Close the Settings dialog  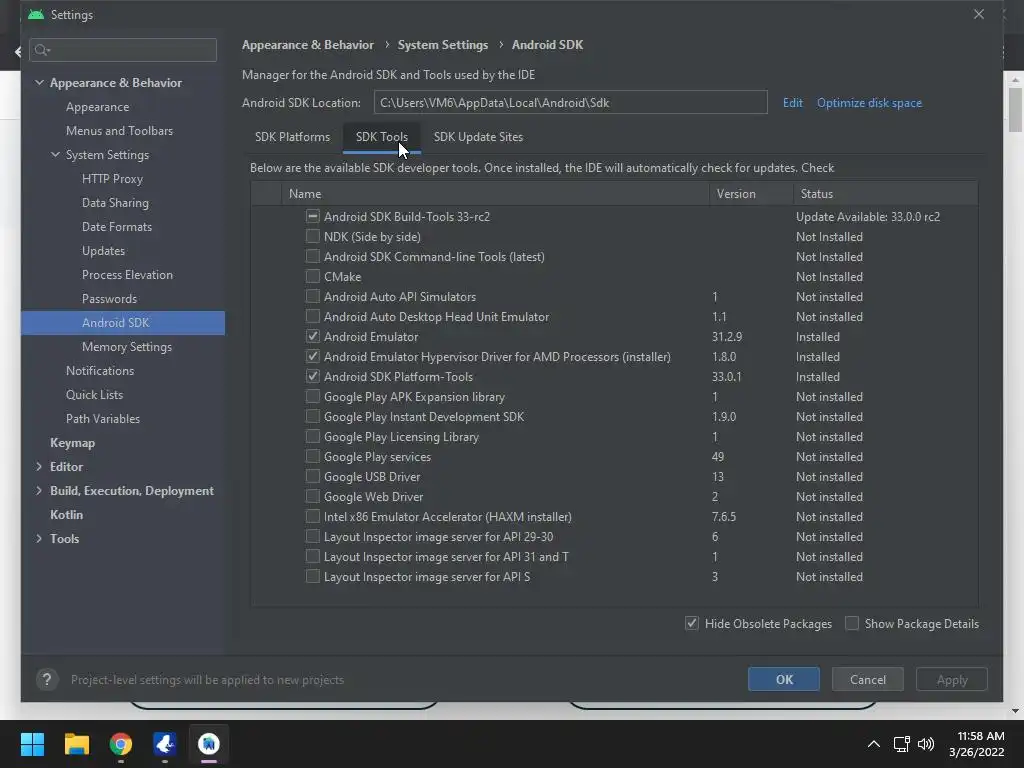(978, 14)
